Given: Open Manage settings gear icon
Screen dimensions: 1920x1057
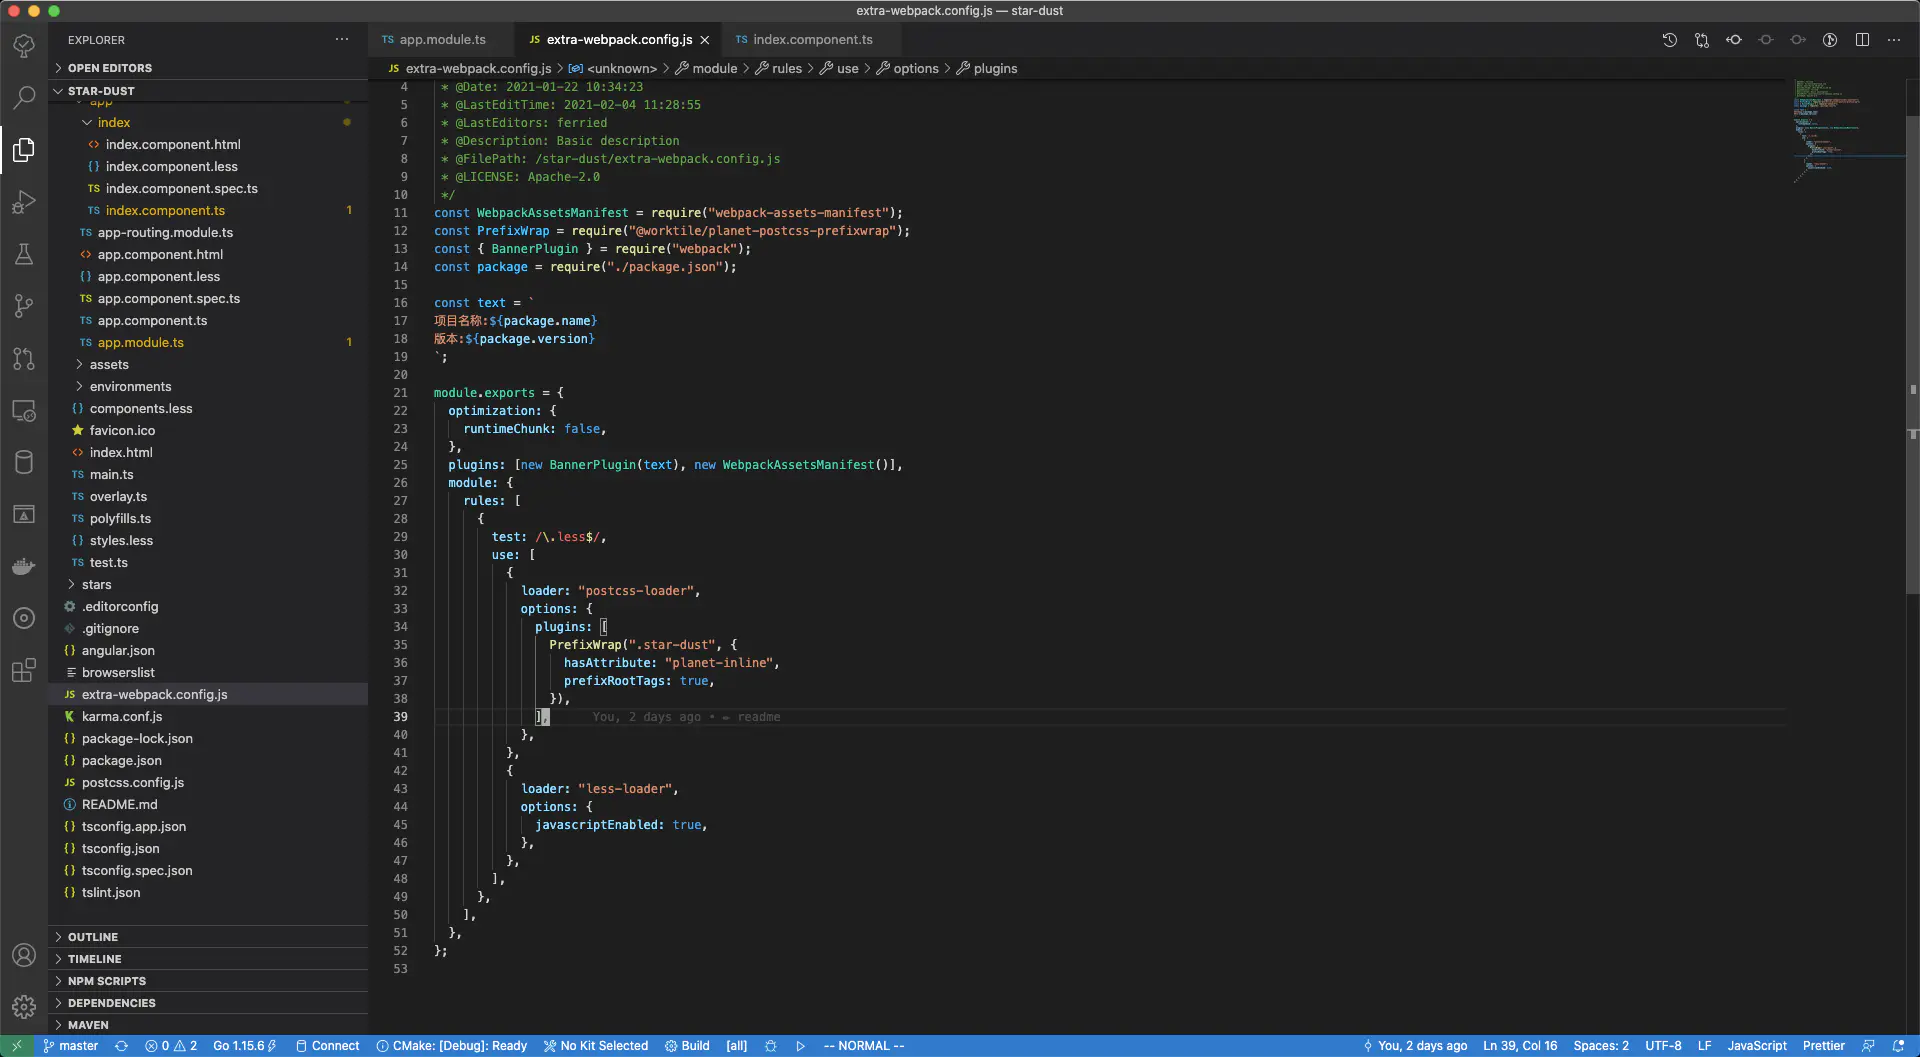Looking at the screenshot, I should pos(24,1006).
